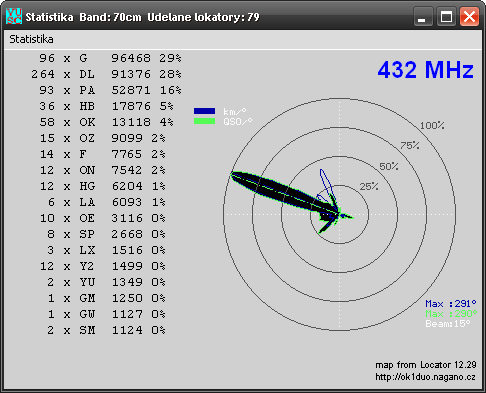The height and width of the screenshot is (393, 486).
Task: Click the green Max :290° value
Action: [x=451, y=314]
